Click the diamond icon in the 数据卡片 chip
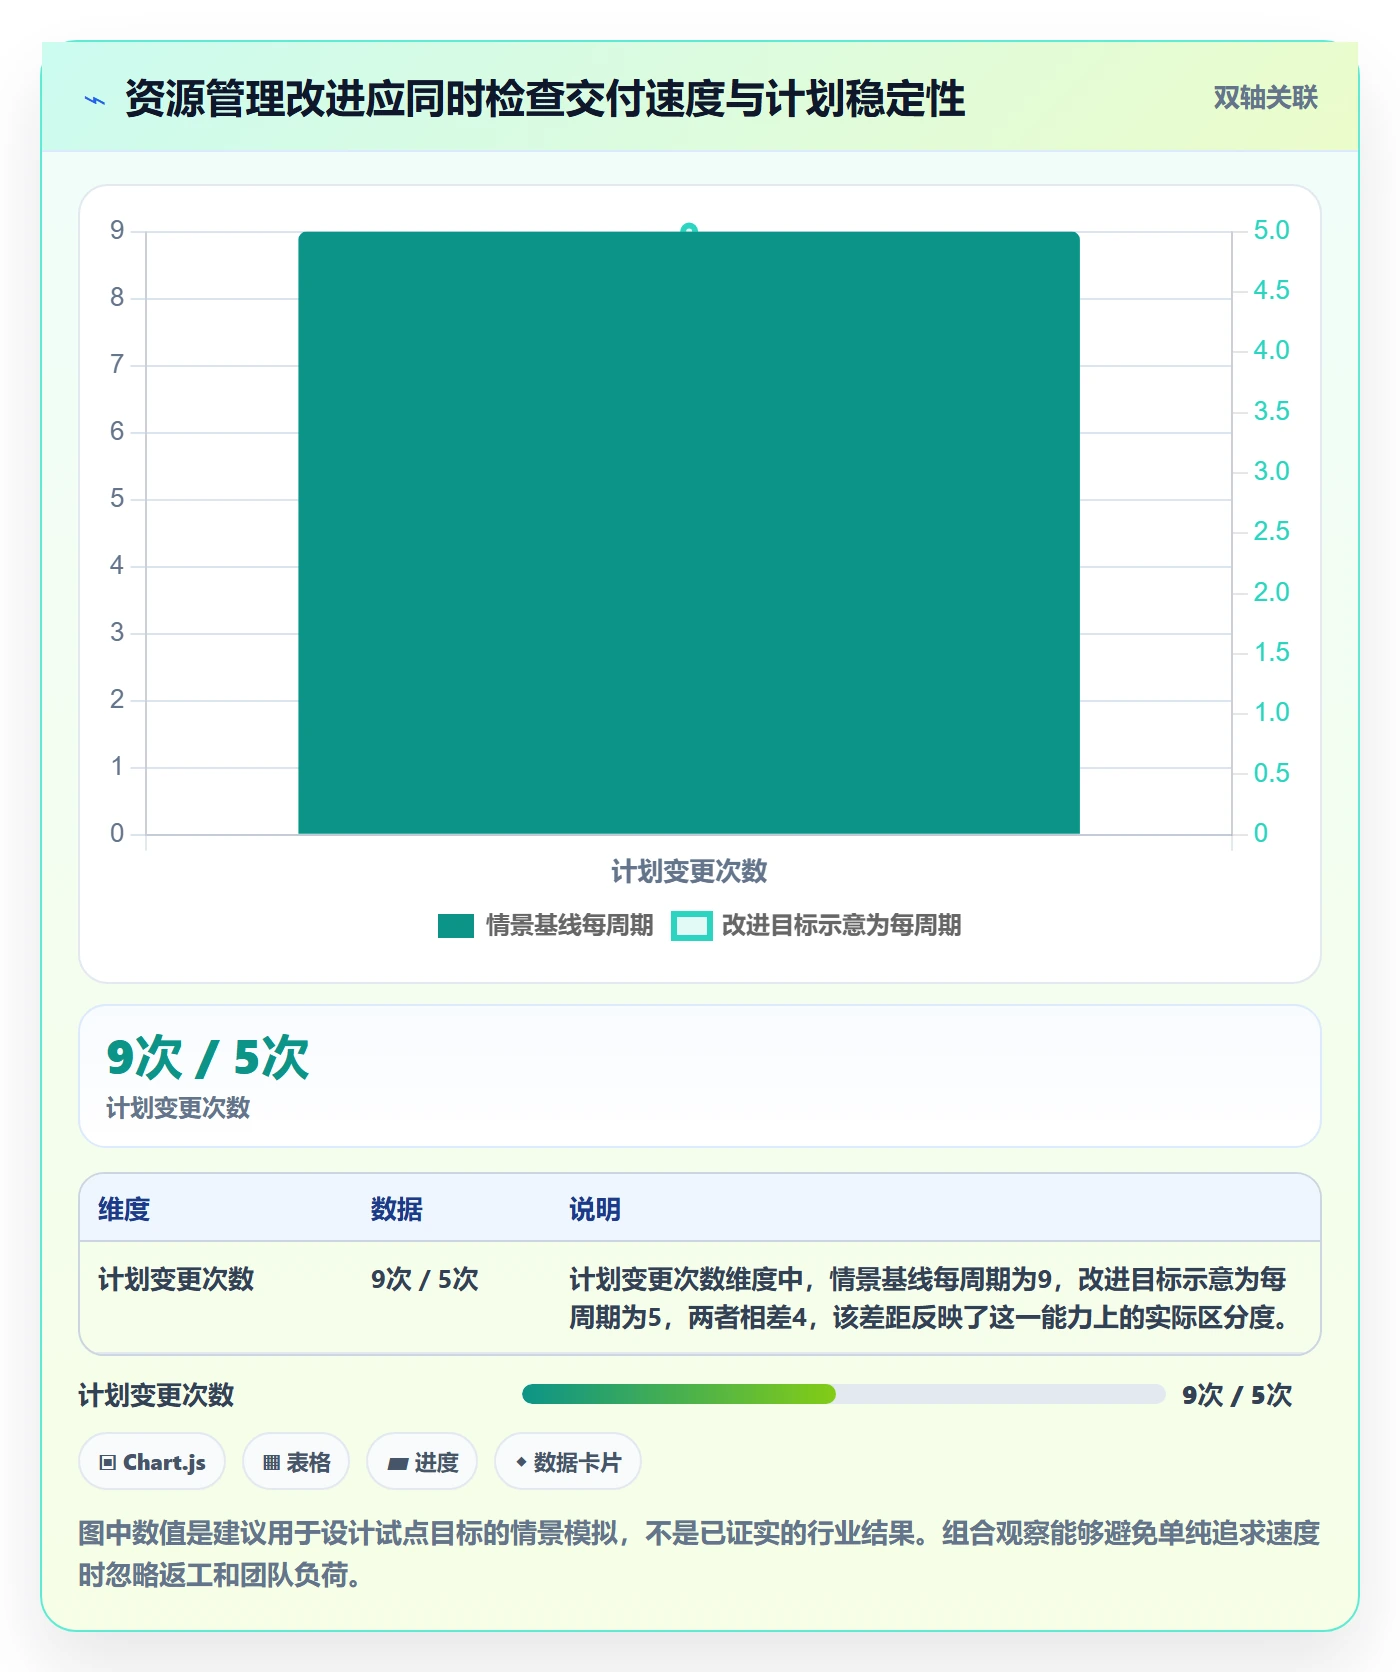This screenshot has height=1672, width=1400. click(521, 1462)
